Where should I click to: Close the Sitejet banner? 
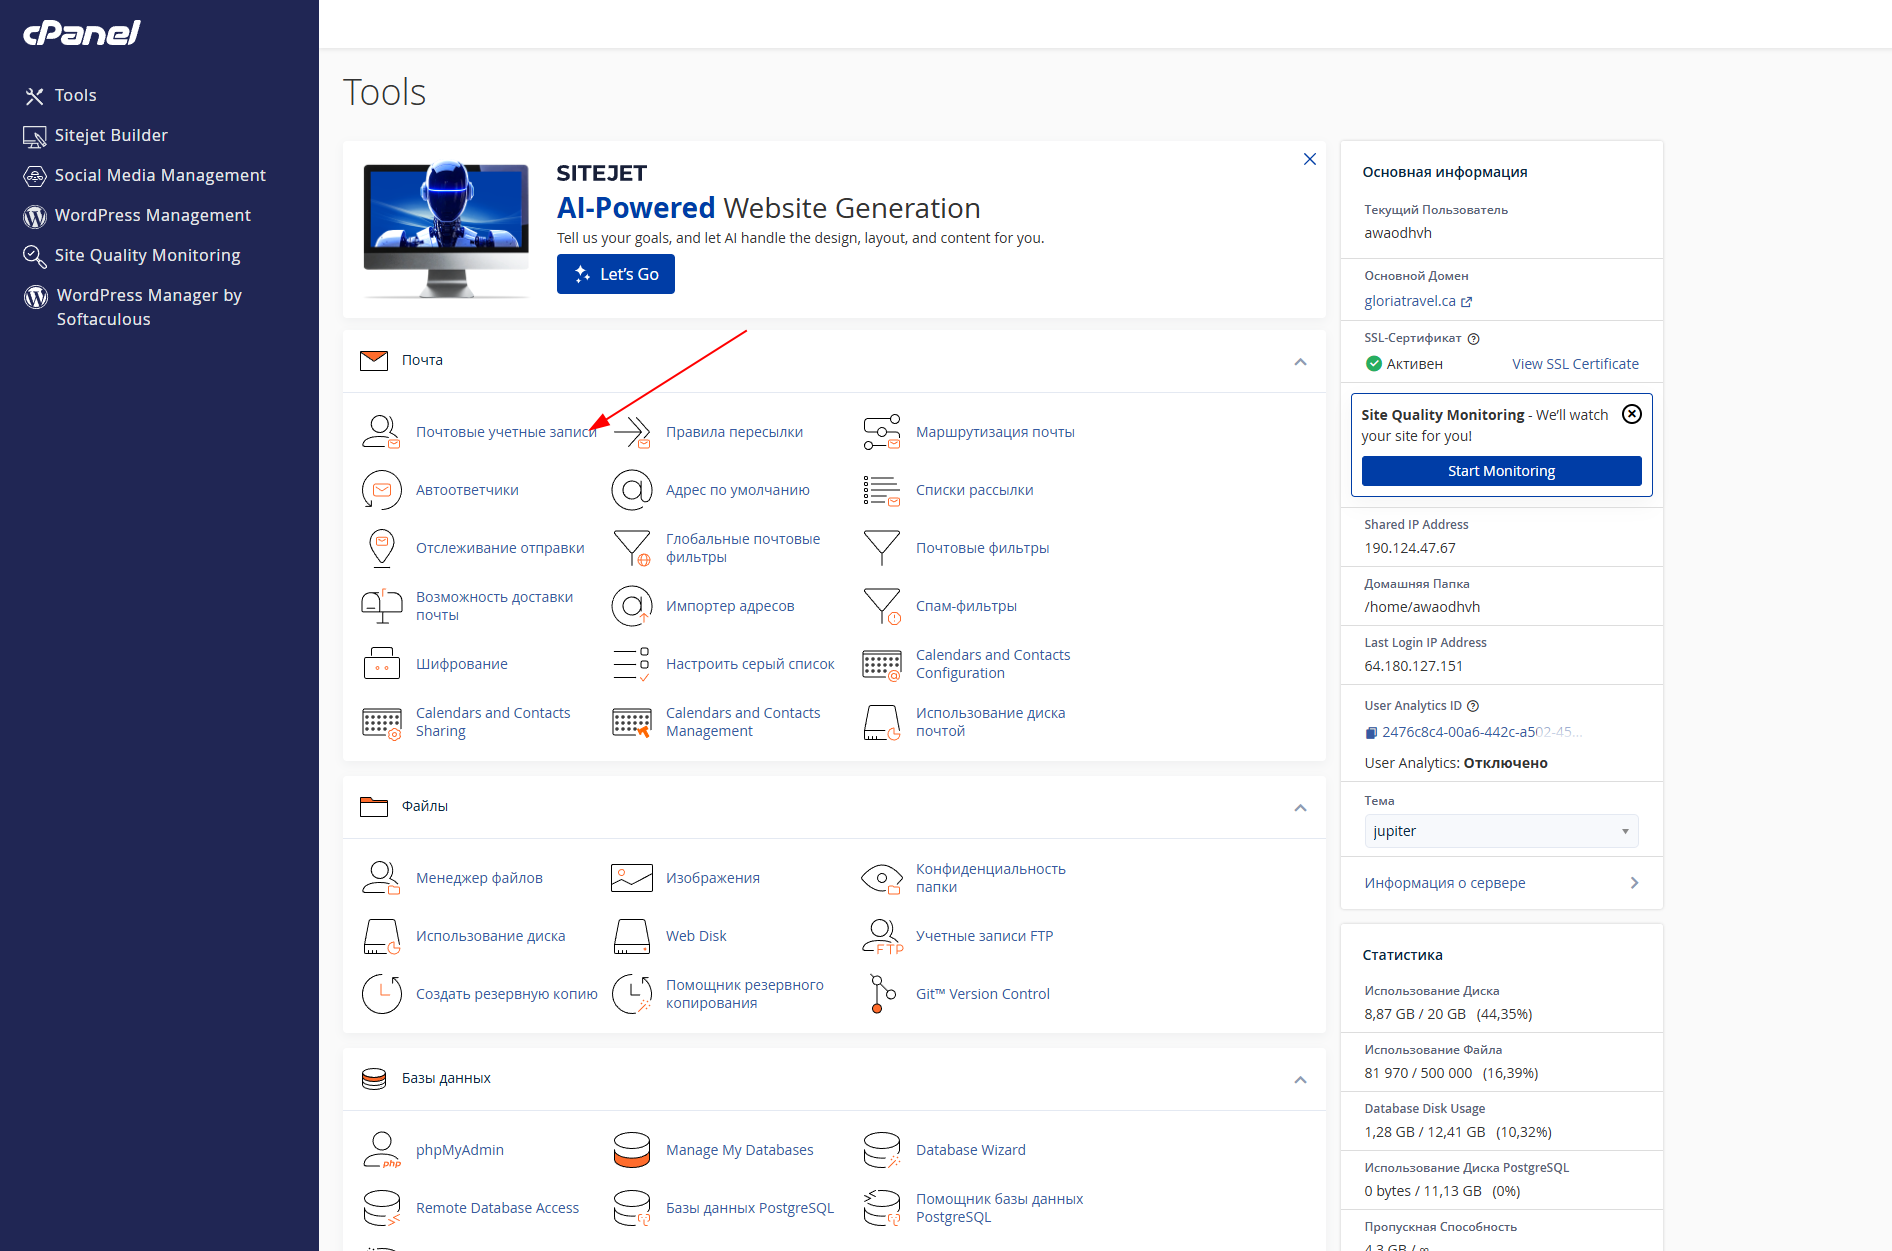pos(1309,159)
